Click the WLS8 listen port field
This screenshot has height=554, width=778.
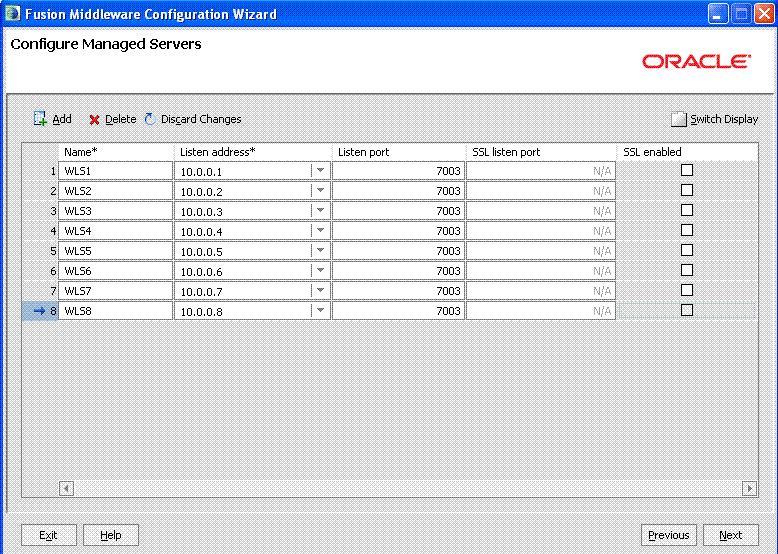coord(398,310)
